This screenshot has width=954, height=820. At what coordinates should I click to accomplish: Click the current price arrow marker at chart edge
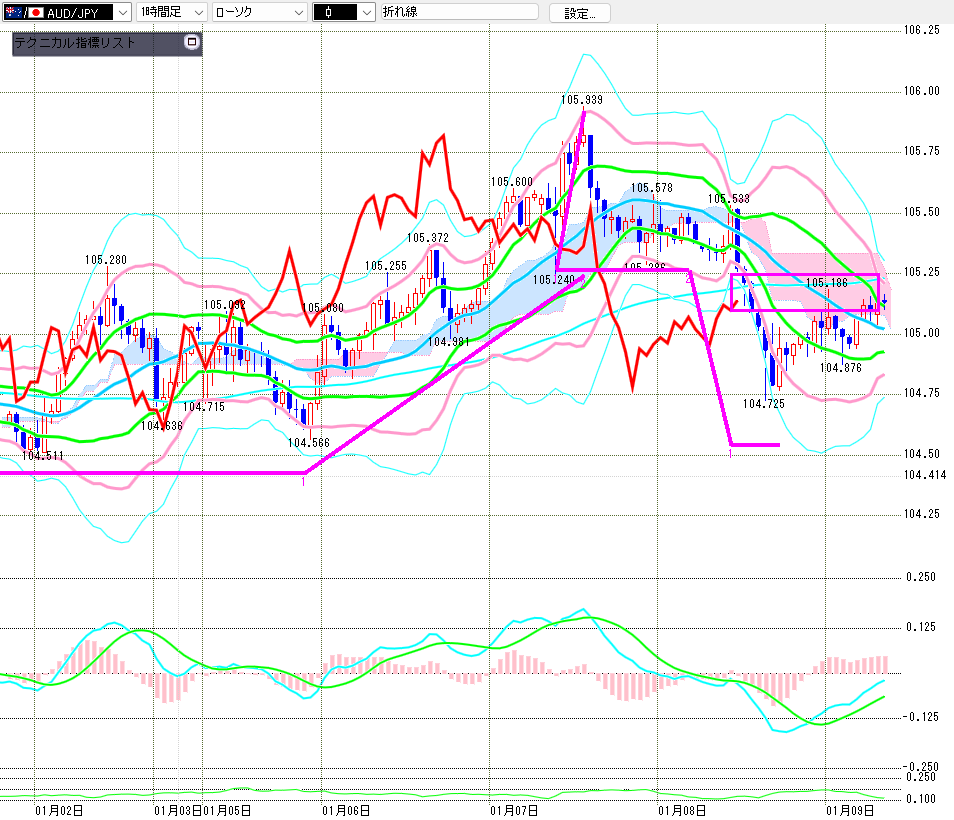884,299
